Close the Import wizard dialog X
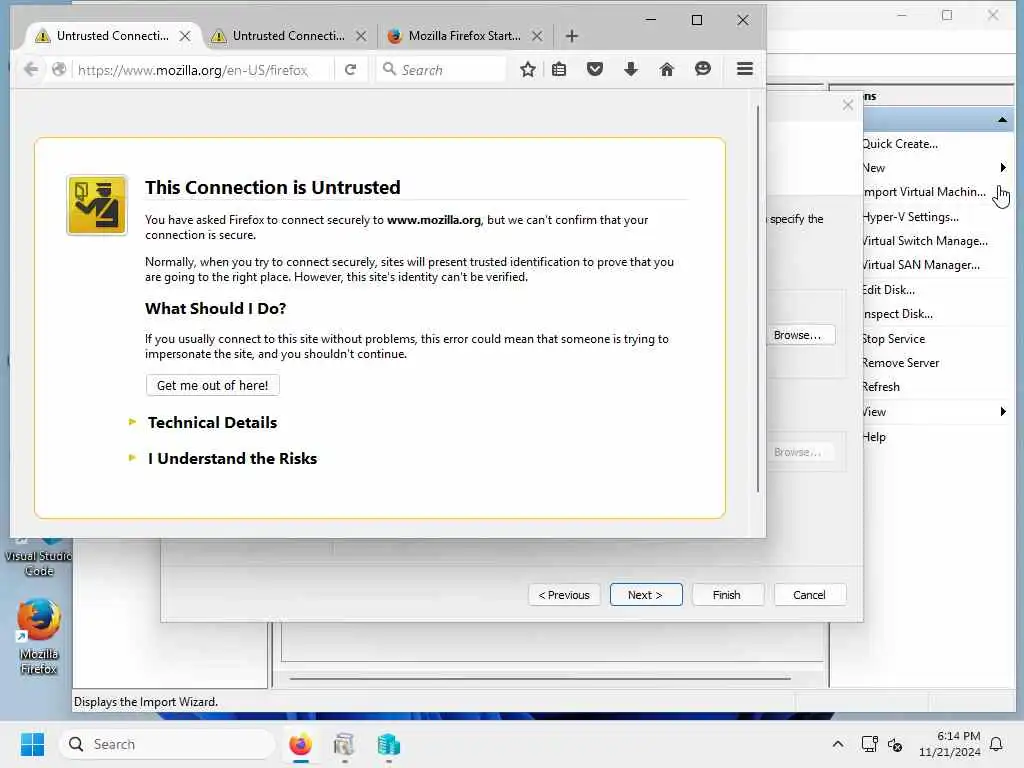This screenshot has height=768, width=1024. coord(848,104)
